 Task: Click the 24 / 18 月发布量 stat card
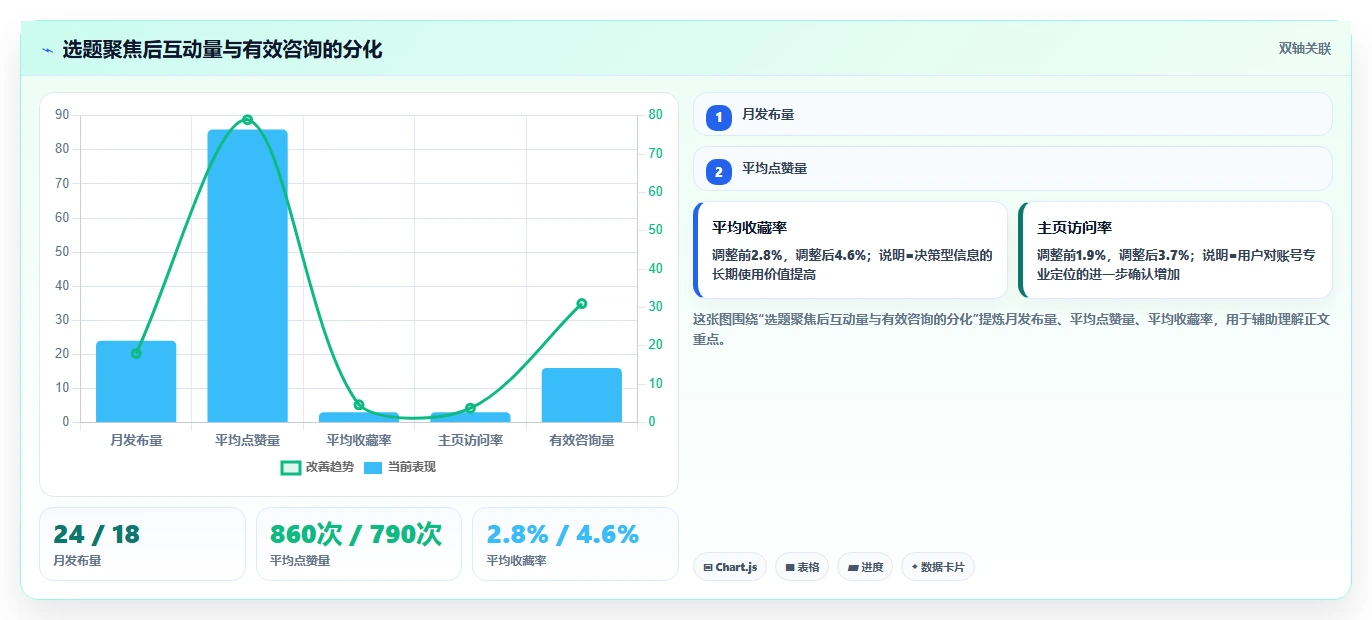pyautogui.click(x=142, y=544)
